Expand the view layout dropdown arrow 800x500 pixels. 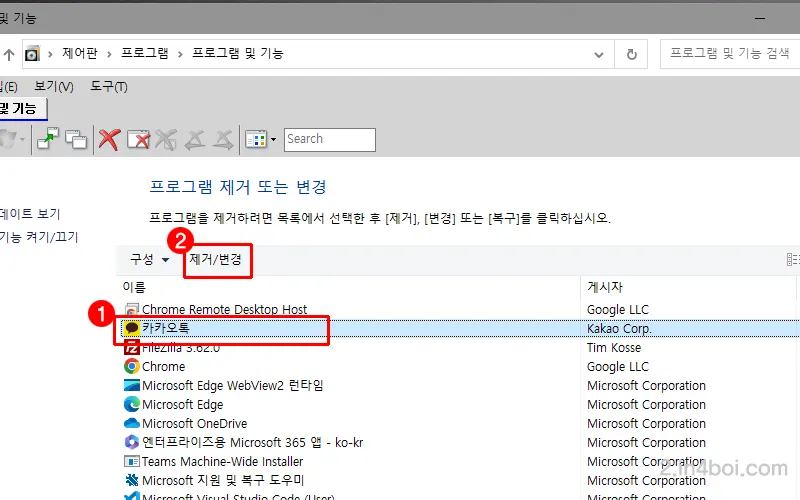tap(273, 139)
